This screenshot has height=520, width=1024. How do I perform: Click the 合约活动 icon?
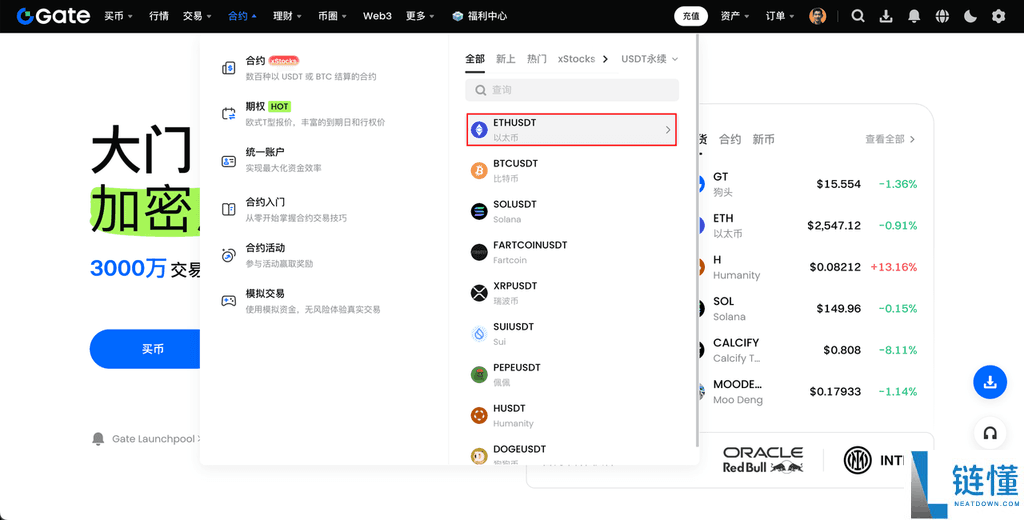point(229,255)
